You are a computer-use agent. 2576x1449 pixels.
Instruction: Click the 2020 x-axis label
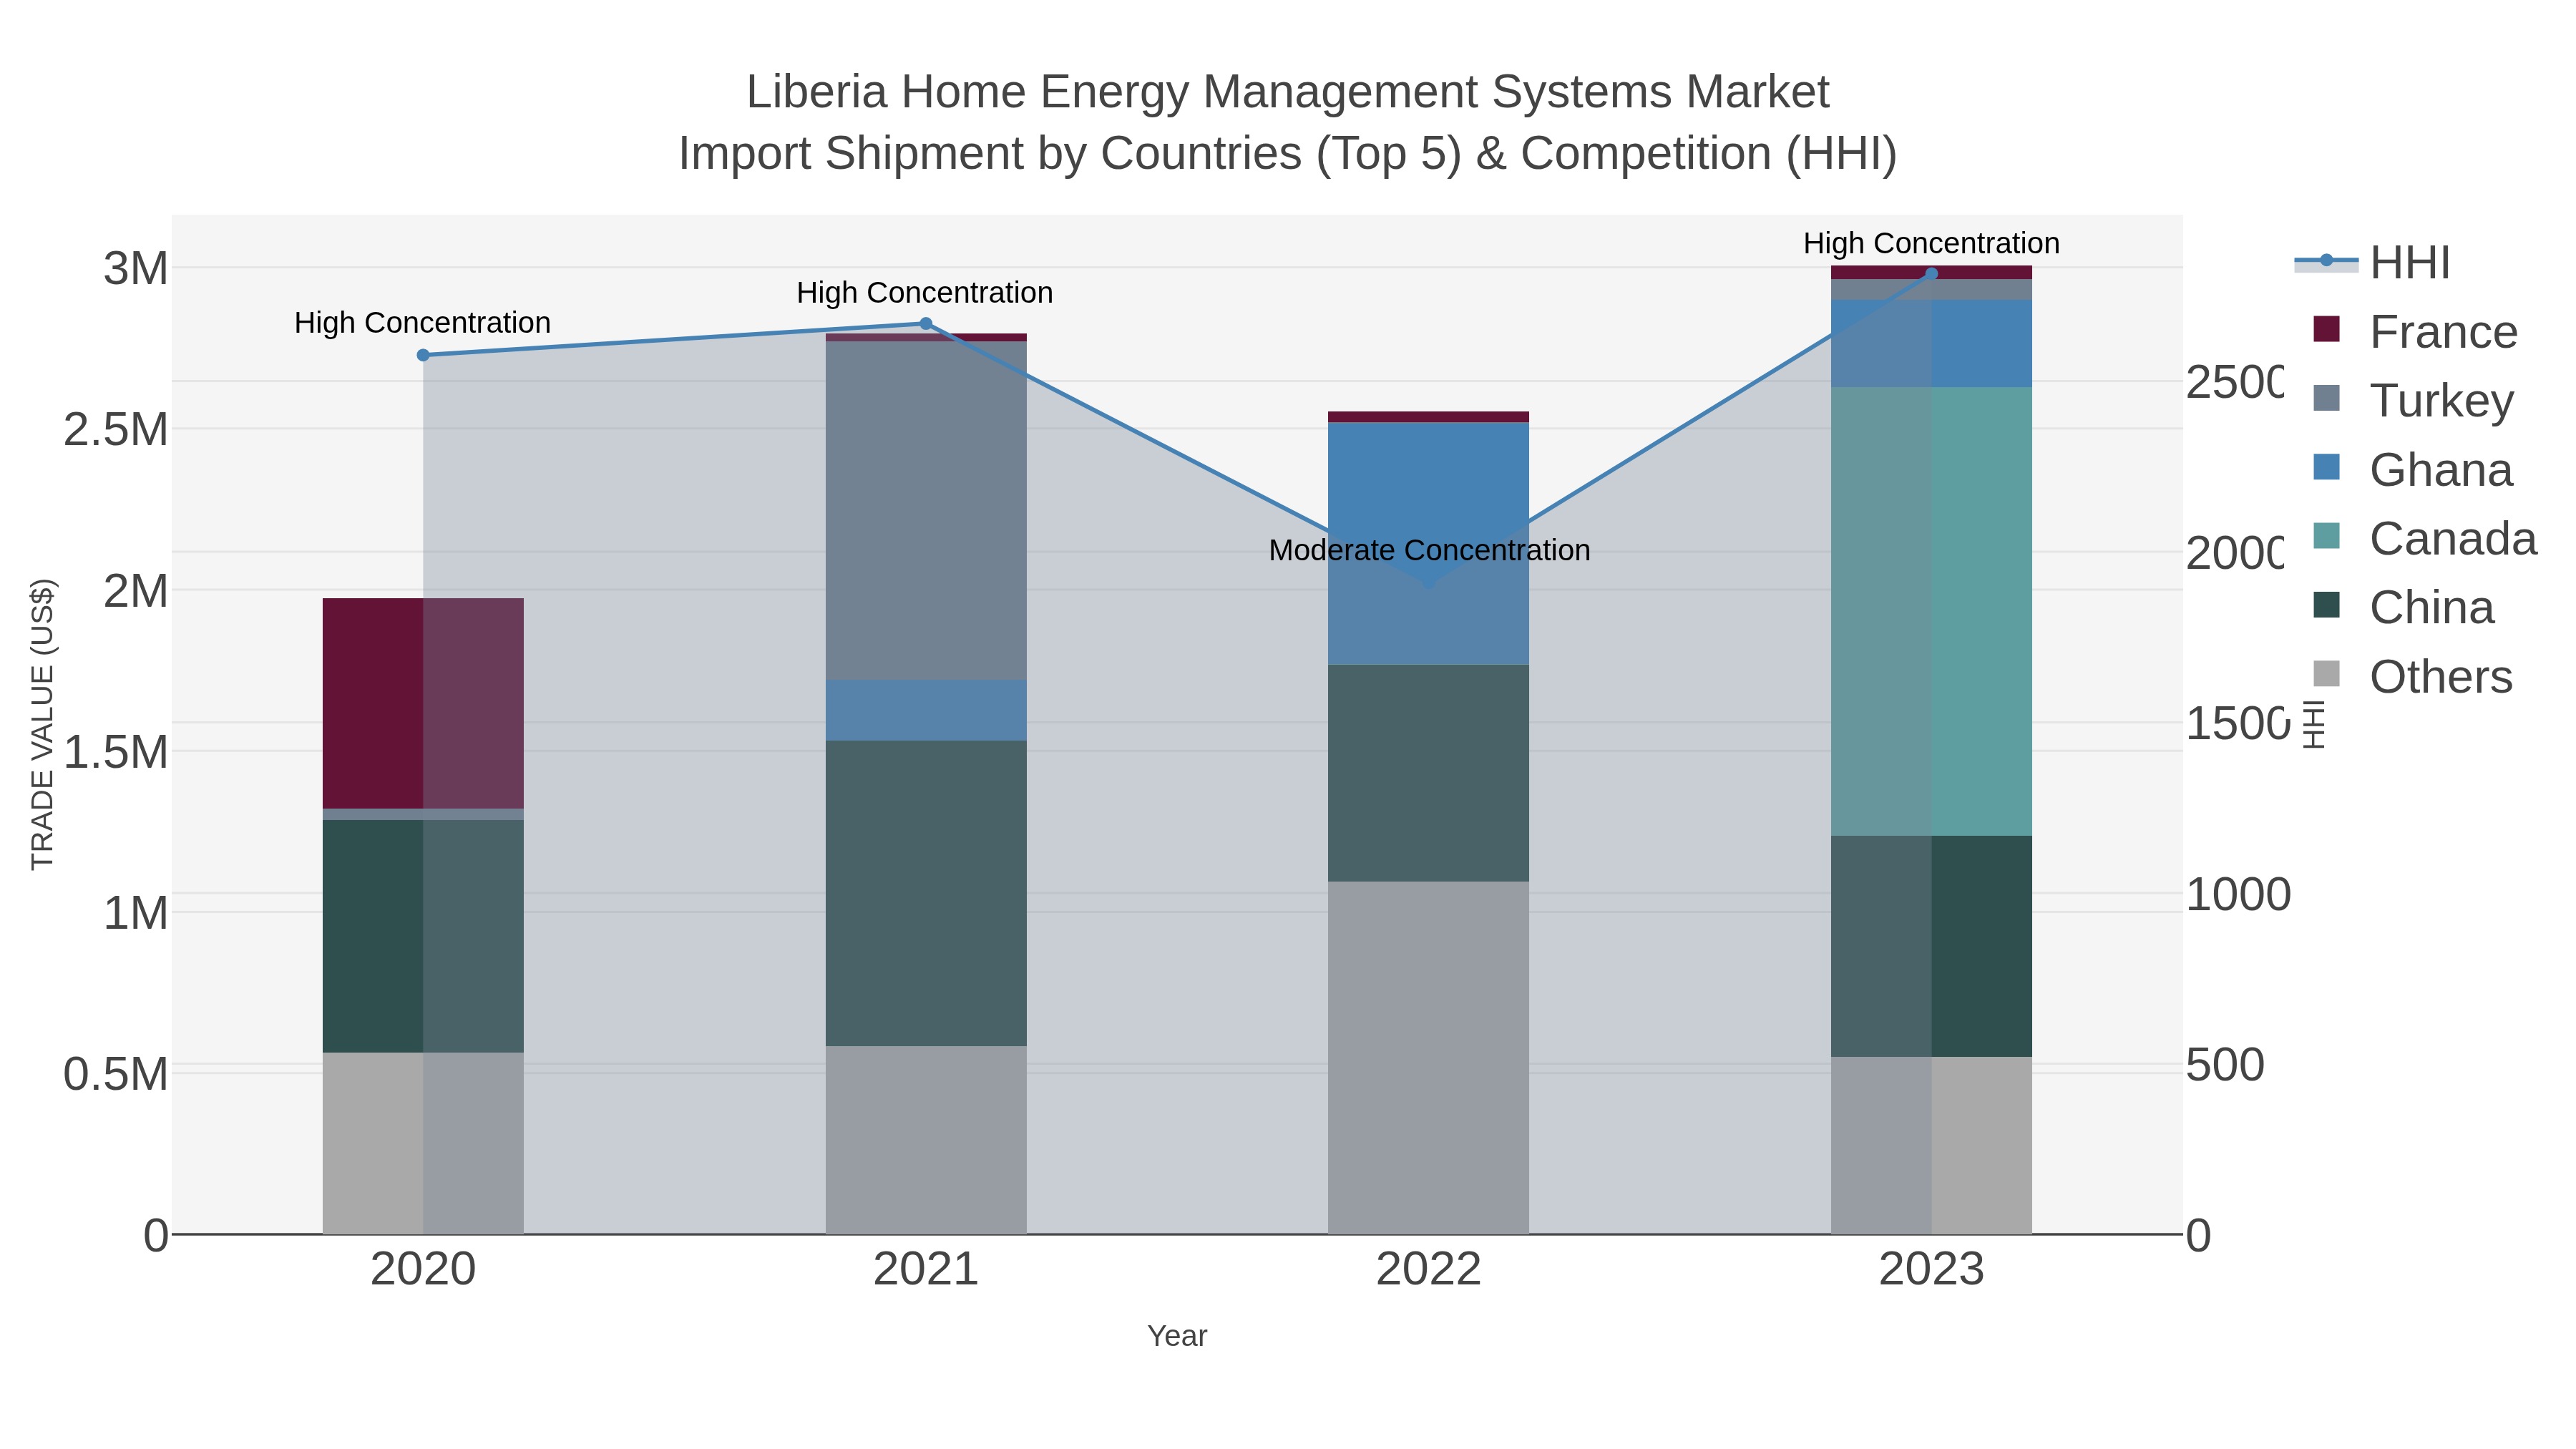(x=423, y=1270)
